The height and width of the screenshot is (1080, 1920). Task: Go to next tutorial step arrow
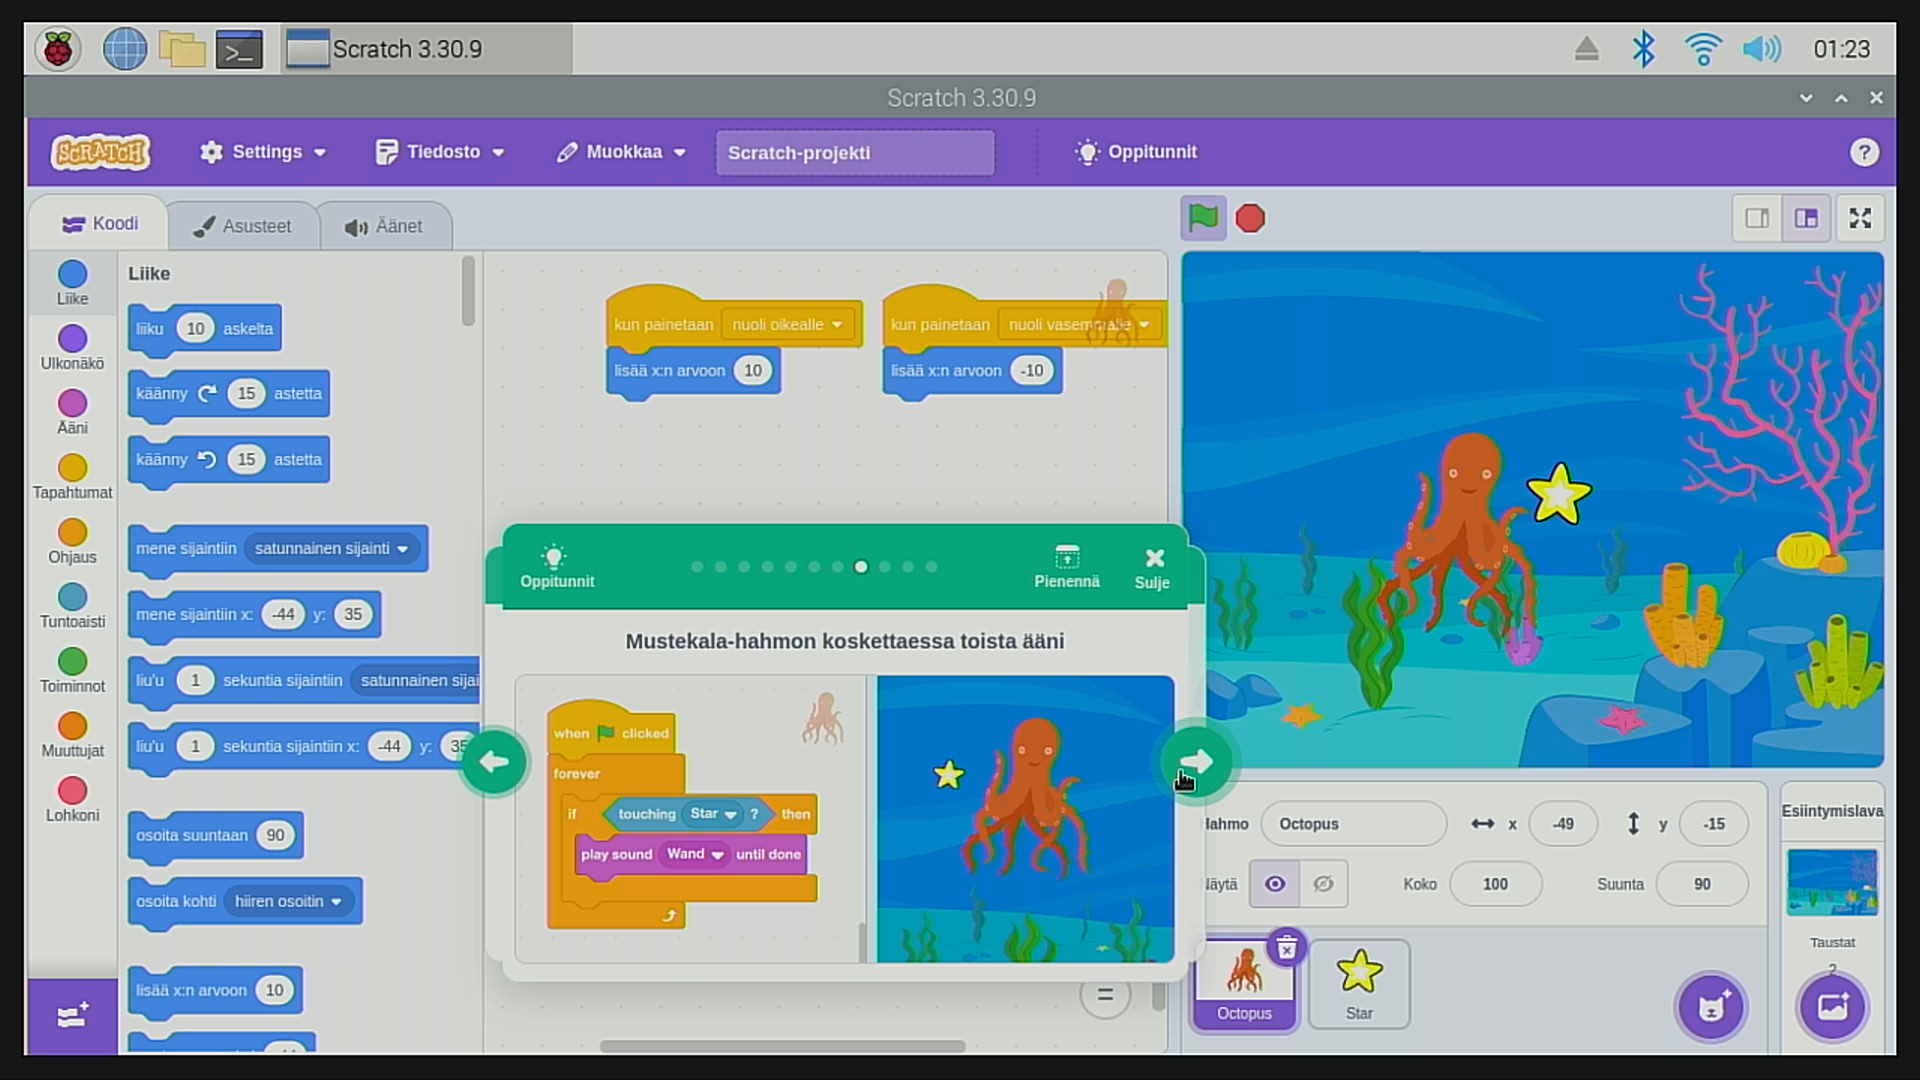[x=1195, y=762]
